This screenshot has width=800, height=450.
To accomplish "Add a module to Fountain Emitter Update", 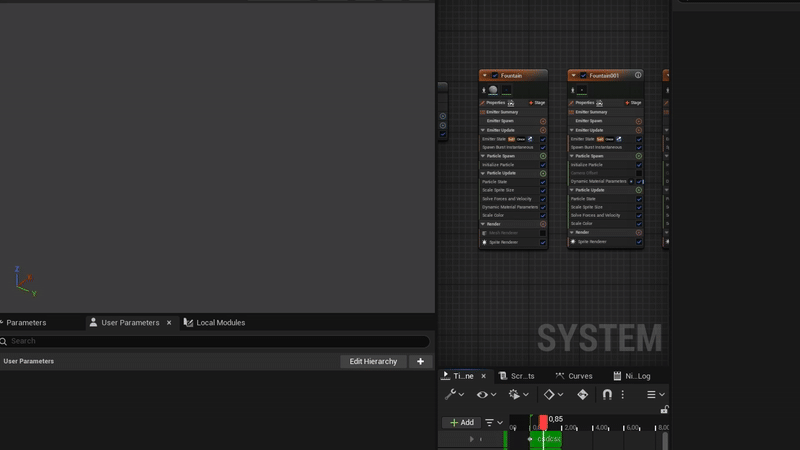I will [x=543, y=130].
